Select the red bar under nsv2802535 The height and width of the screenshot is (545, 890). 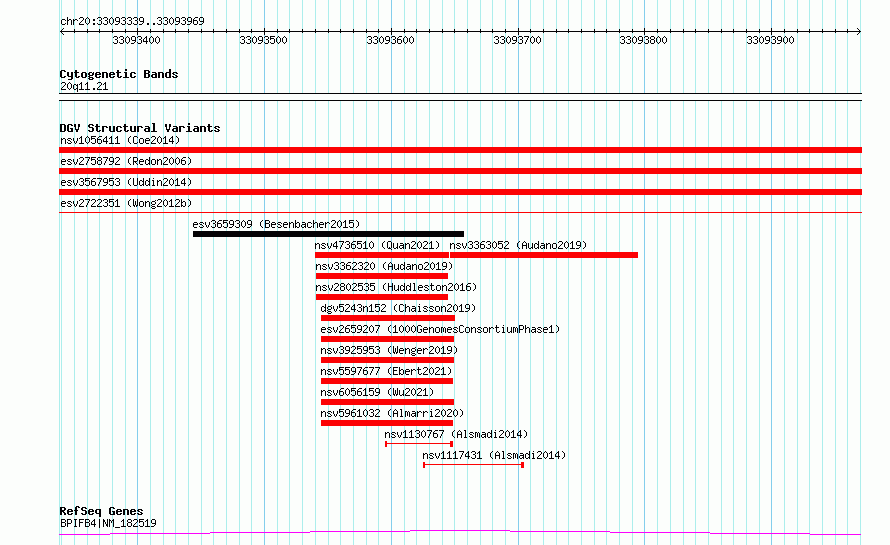[382, 297]
